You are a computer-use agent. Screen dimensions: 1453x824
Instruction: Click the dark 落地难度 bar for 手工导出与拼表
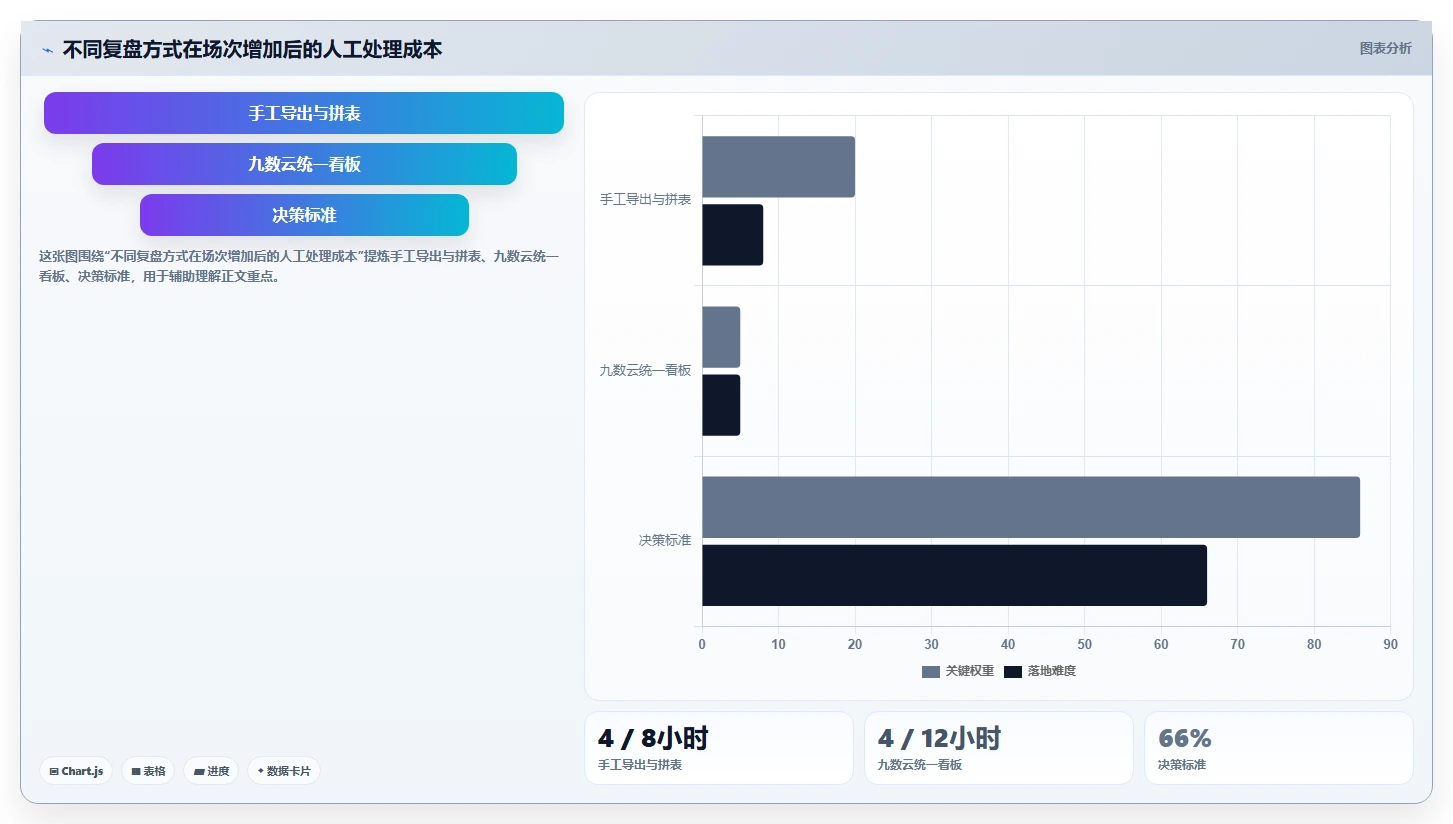(732, 235)
